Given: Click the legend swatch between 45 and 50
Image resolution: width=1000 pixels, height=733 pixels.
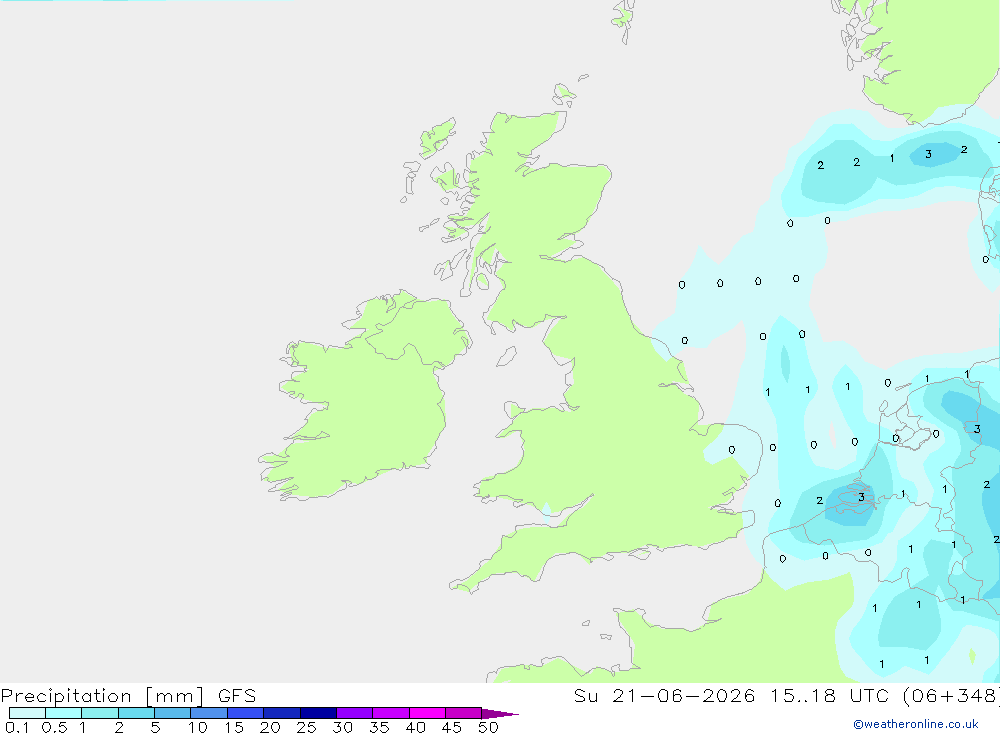Looking at the screenshot, I should pyautogui.click(x=463, y=713).
